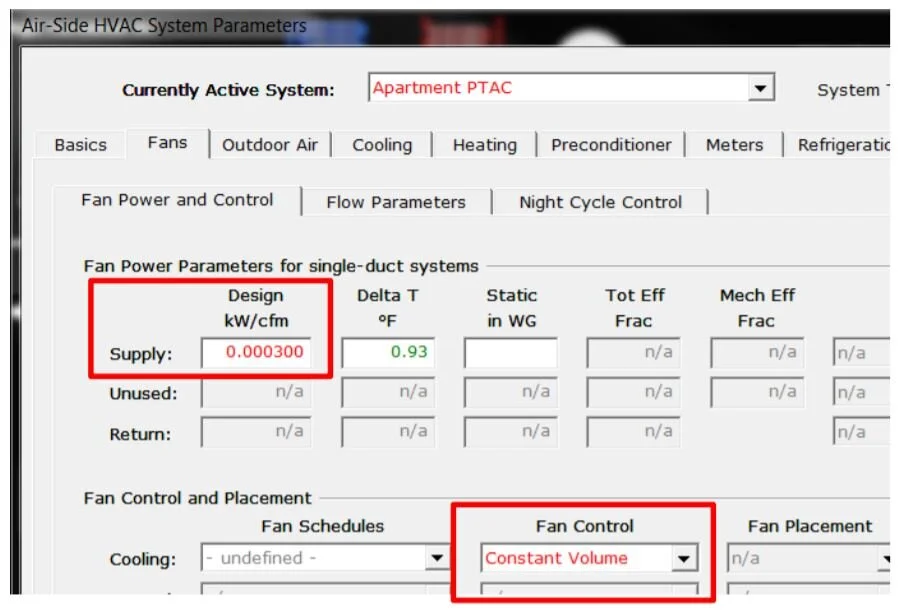Open the Flow Parameters sub-tab
This screenshot has height=613, width=902.
point(395,202)
